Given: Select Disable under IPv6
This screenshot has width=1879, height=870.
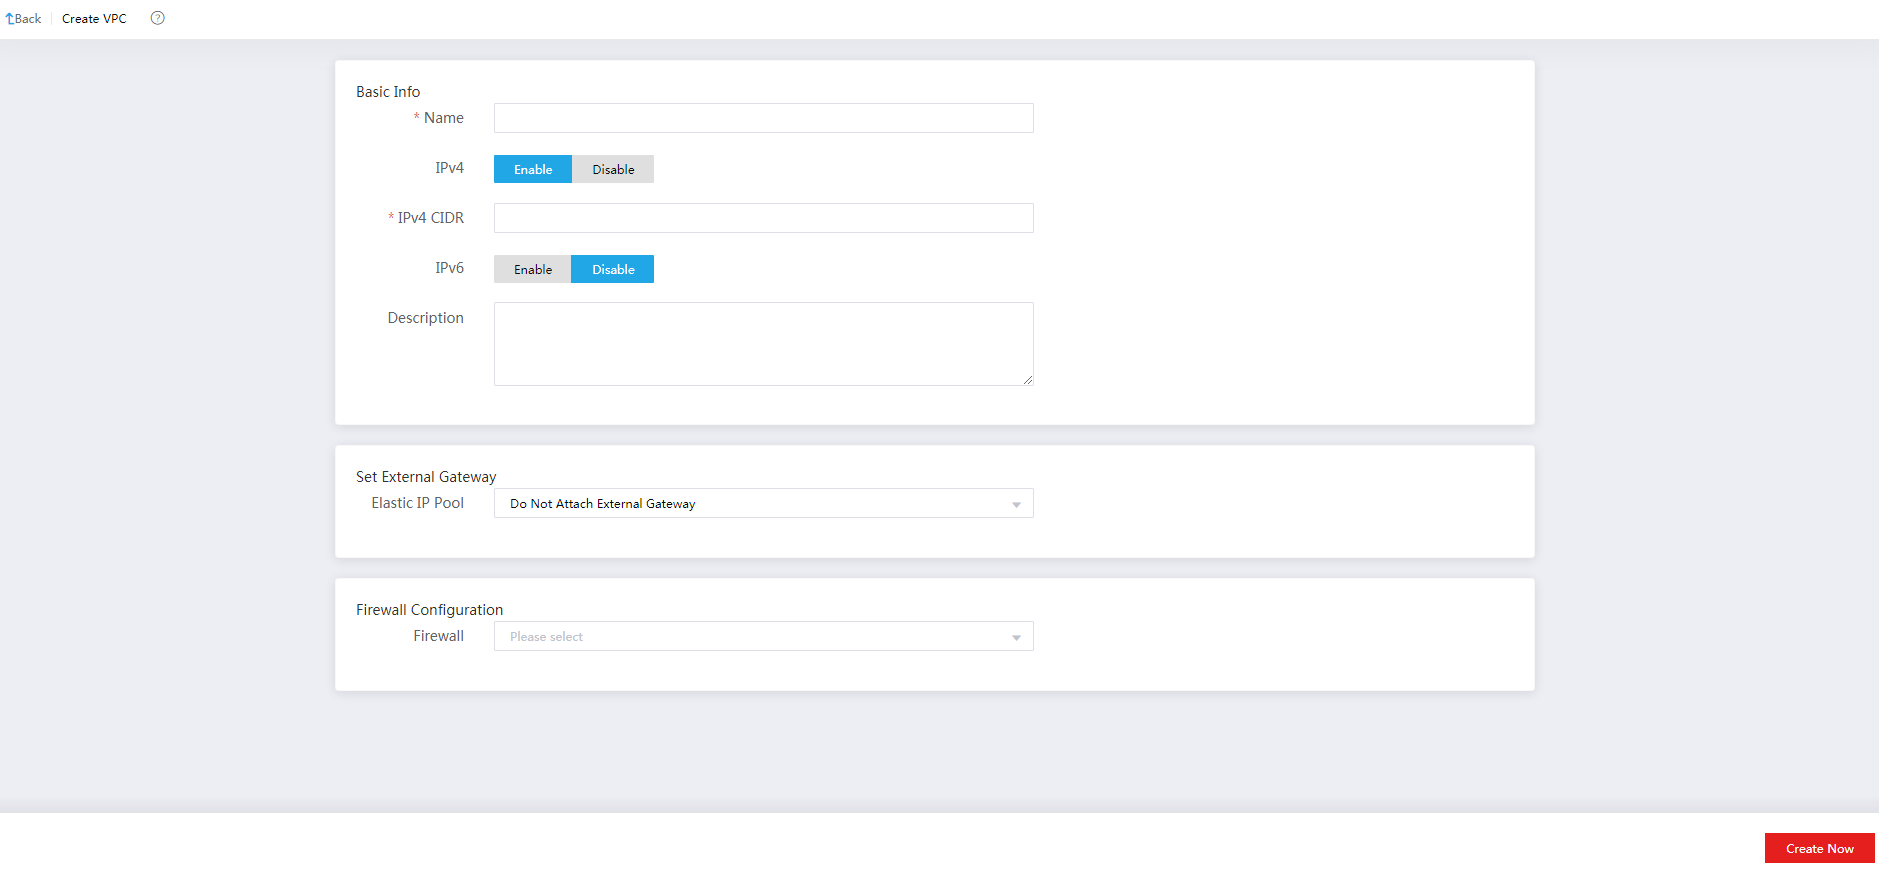Looking at the screenshot, I should [612, 269].
